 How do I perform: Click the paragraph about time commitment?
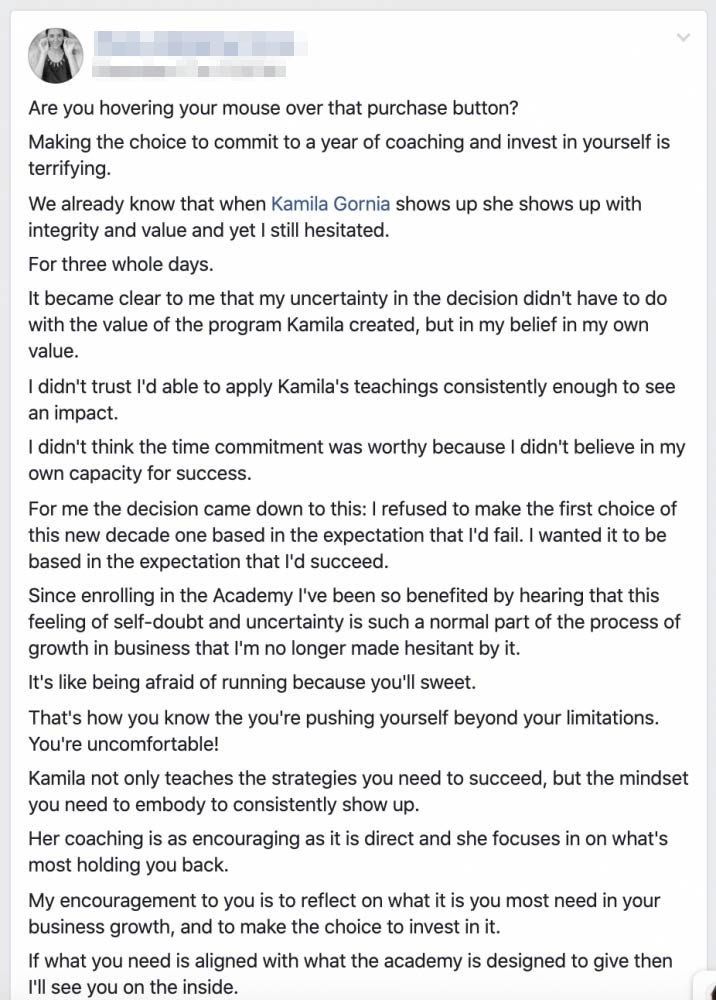tap(356, 460)
